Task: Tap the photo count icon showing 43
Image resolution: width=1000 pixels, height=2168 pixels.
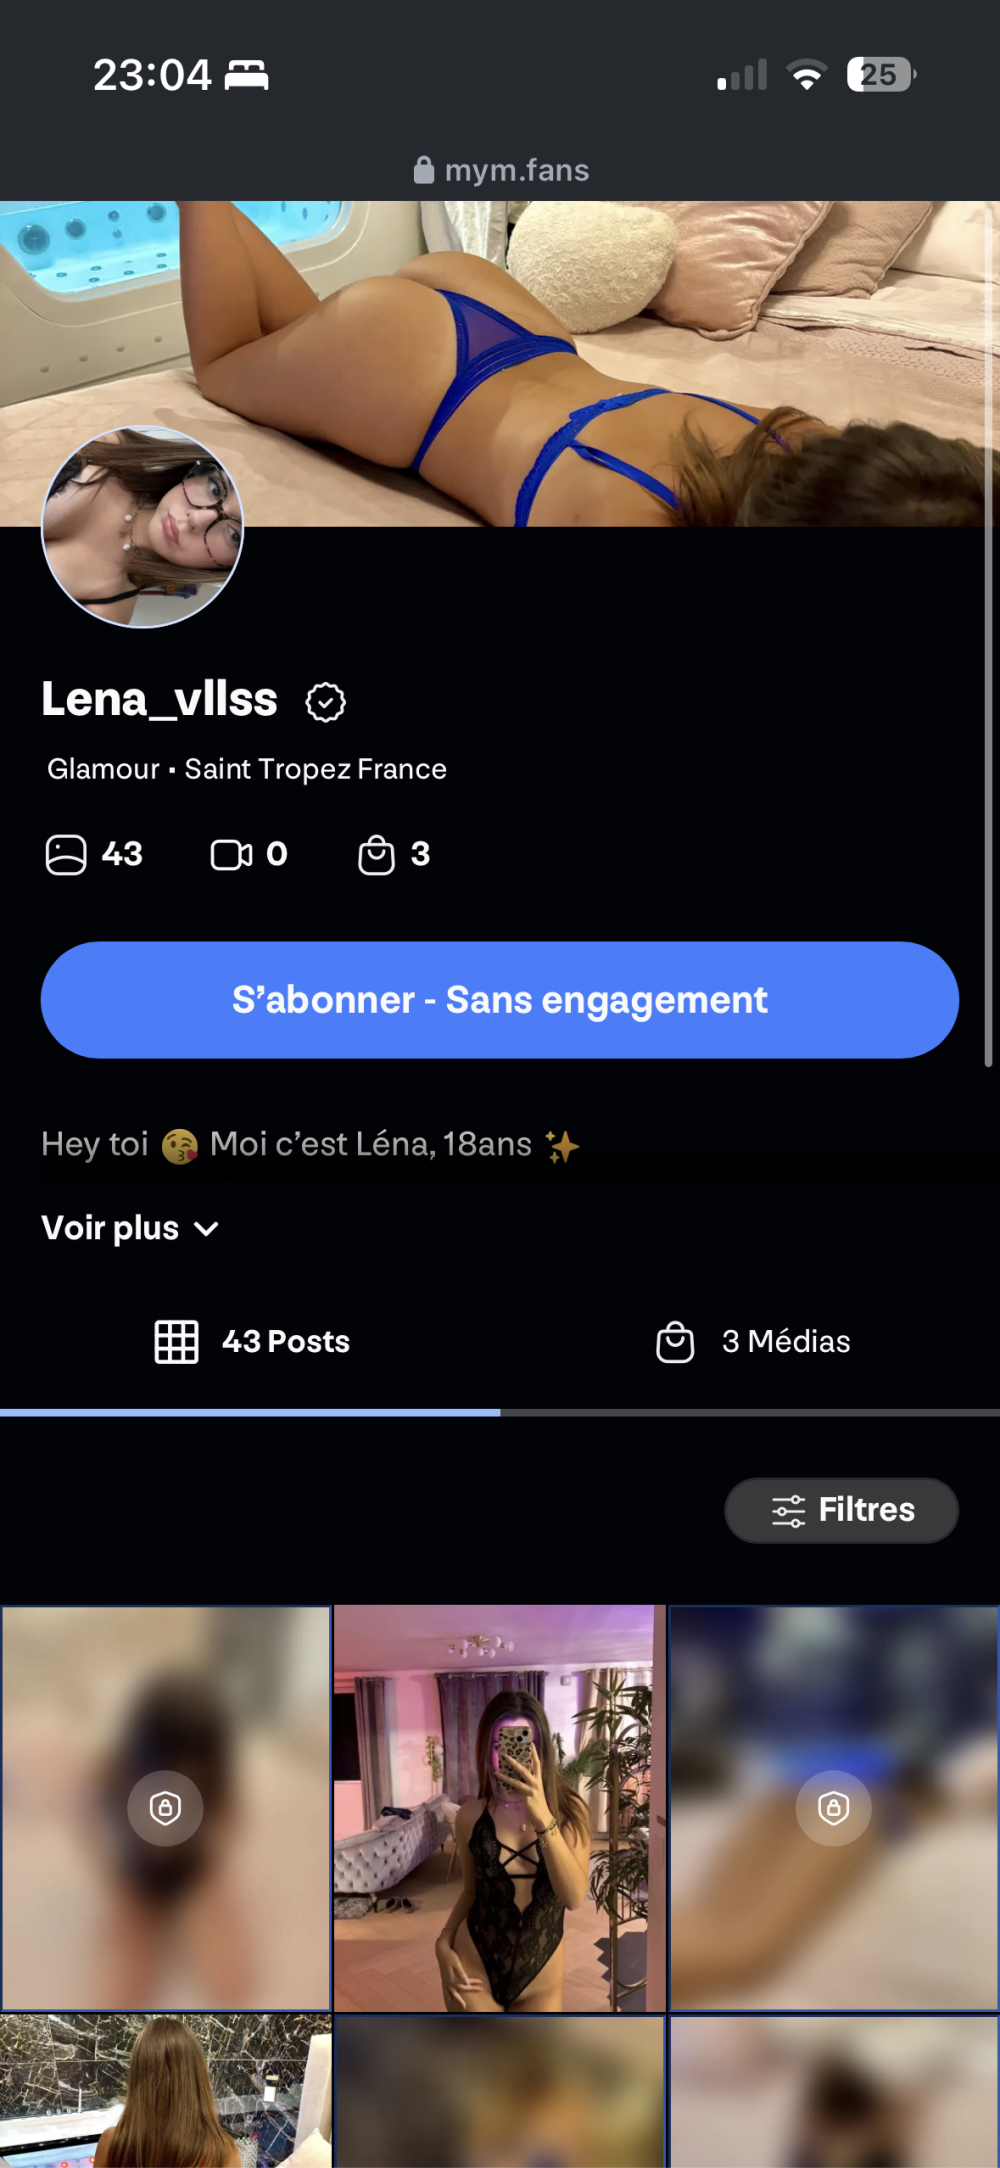Action: pyautogui.click(x=66, y=855)
